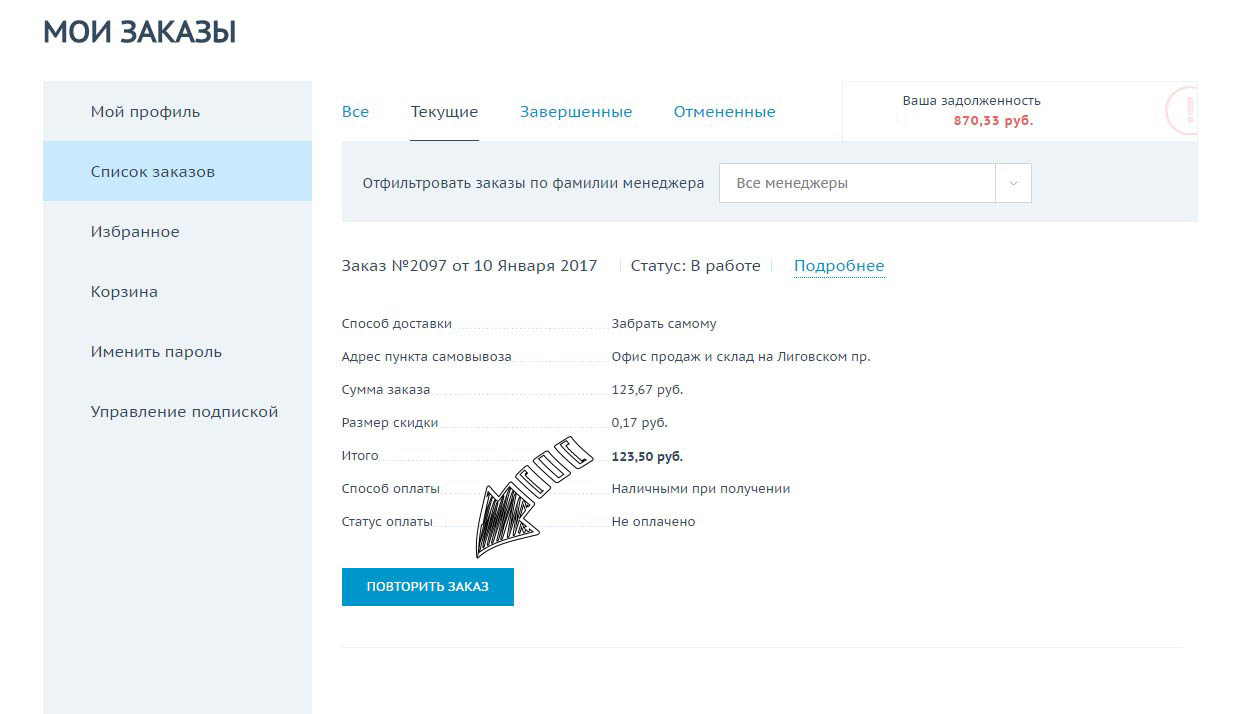The image size is (1239, 714).
Task: Open the manager filter dropdown arrow
Action: (1013, 184)
